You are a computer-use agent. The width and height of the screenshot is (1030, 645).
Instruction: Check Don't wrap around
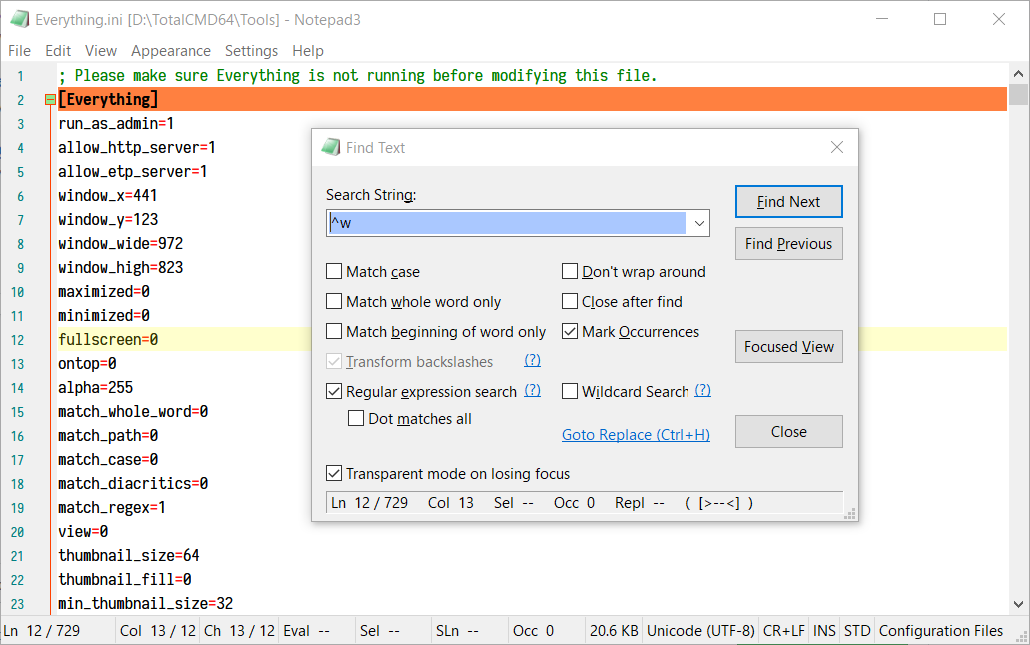coord(570,271)
